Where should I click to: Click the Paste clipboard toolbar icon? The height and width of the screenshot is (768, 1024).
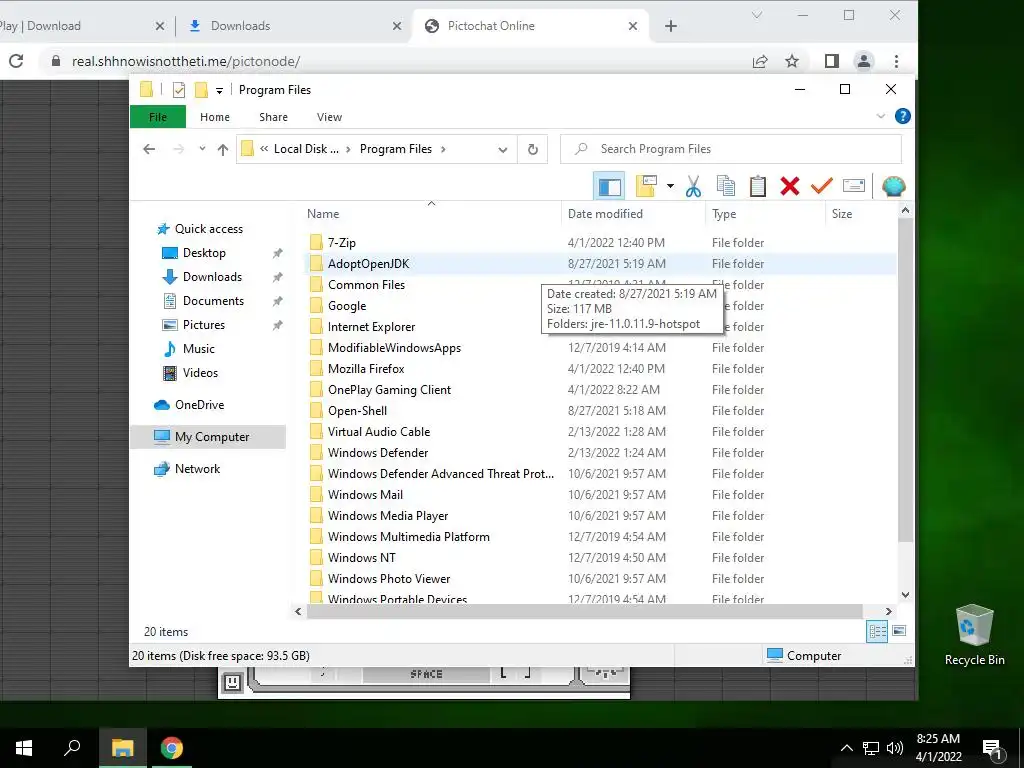coord(758,187)
